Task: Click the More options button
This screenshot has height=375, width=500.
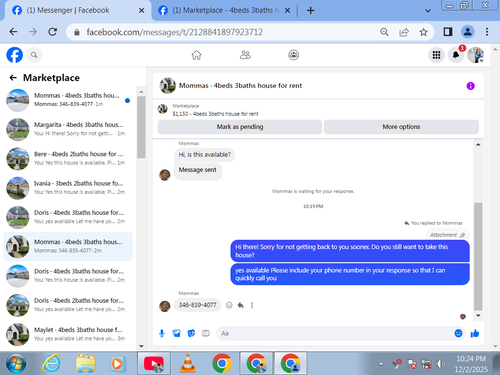Action: (x=401, y=127)
